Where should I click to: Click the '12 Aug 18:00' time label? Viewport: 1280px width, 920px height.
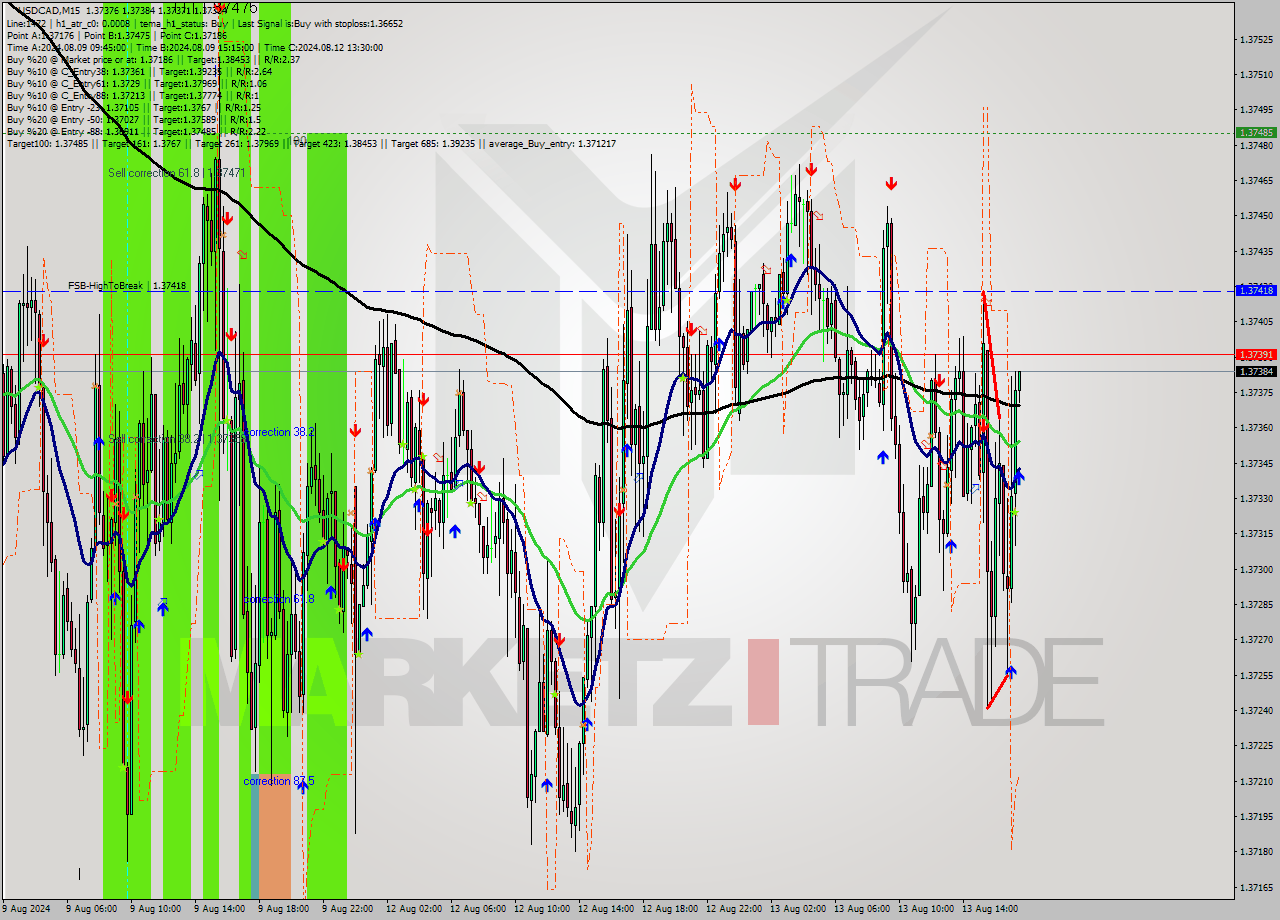coord(669,909)
